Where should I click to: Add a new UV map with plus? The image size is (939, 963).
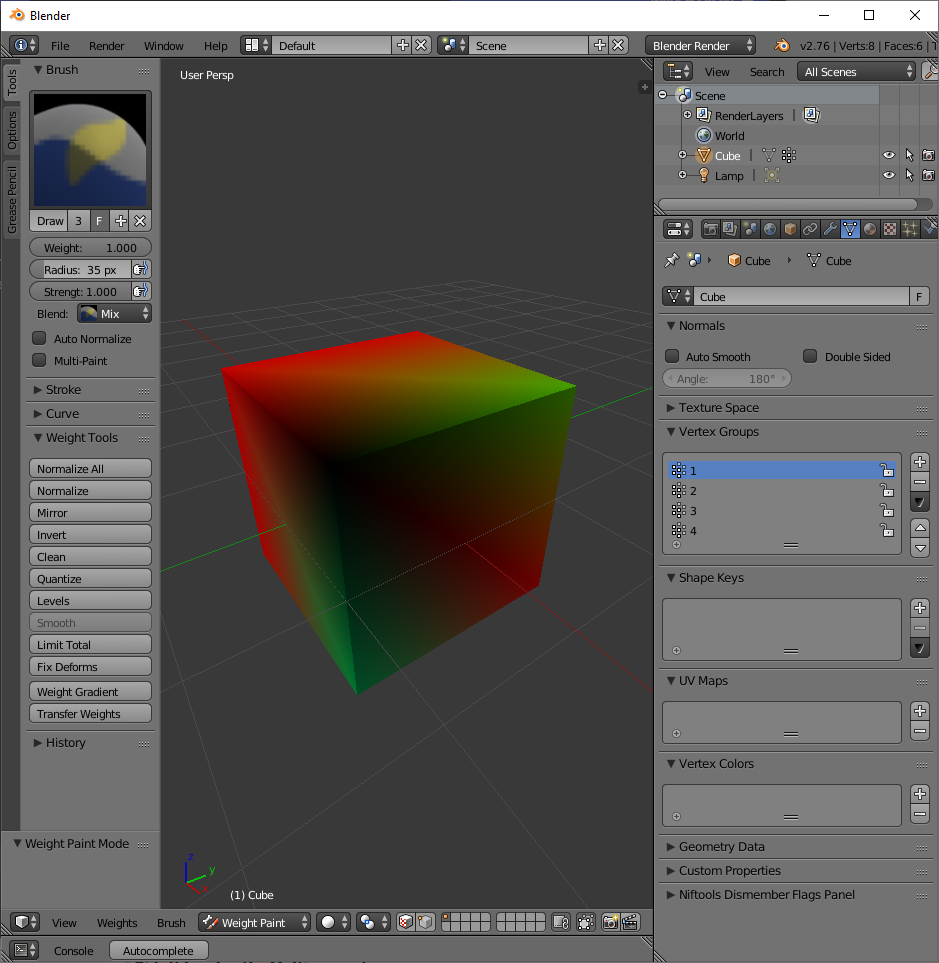coord(919,711)
